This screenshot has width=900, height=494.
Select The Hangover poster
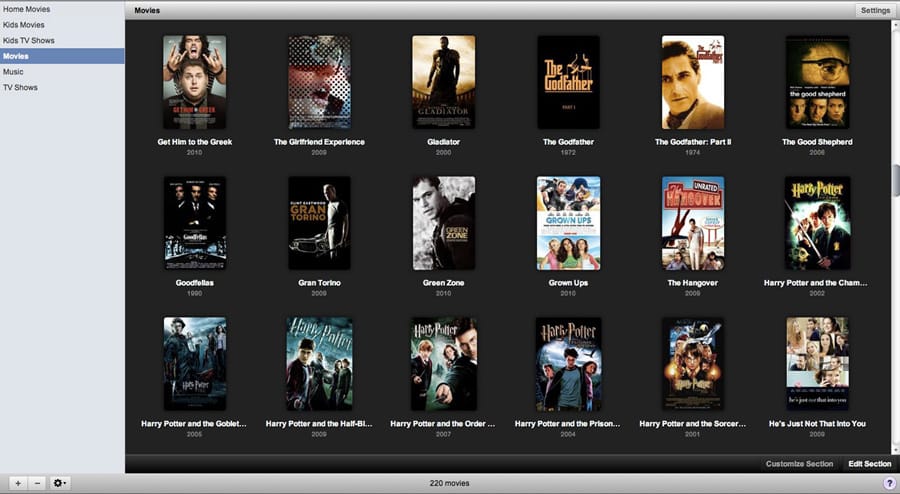click(693, 223)
